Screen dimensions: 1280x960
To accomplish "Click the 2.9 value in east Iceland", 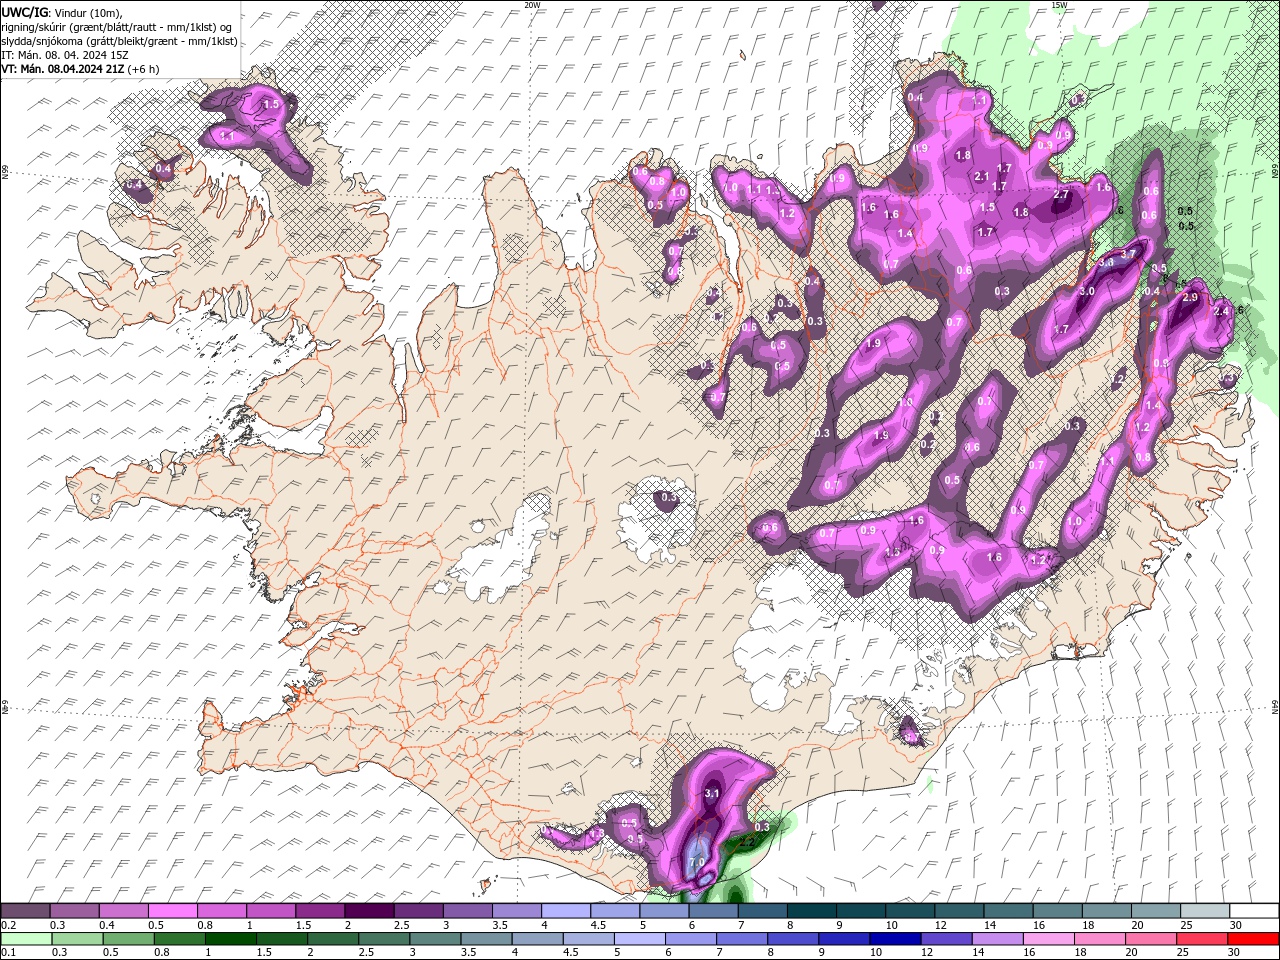I will tap(1190, 297).
